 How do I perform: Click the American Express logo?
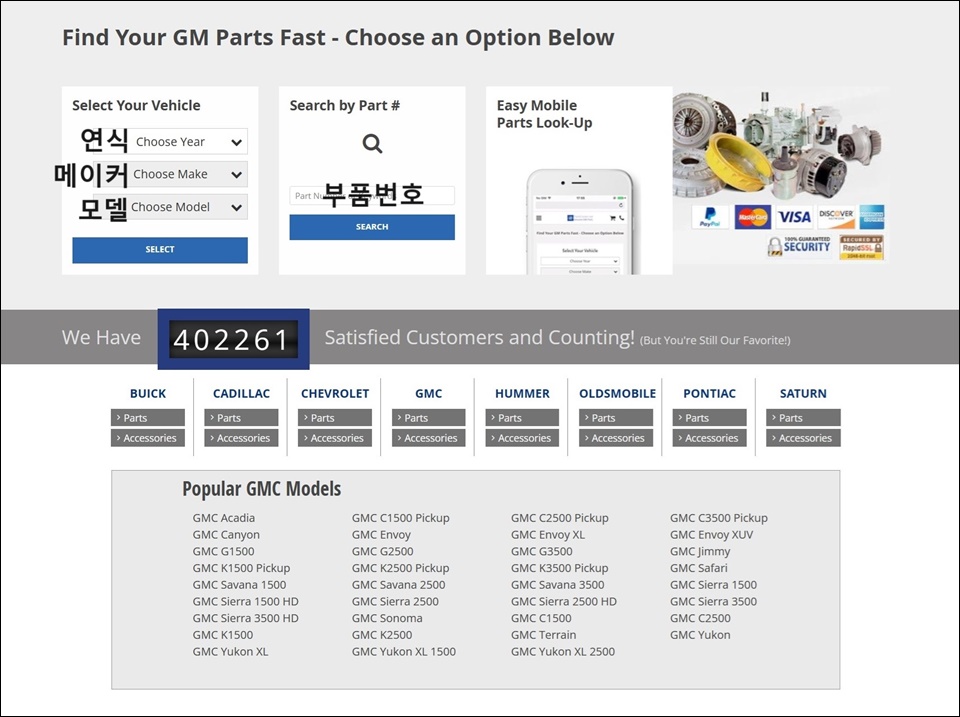click(872, 217)
